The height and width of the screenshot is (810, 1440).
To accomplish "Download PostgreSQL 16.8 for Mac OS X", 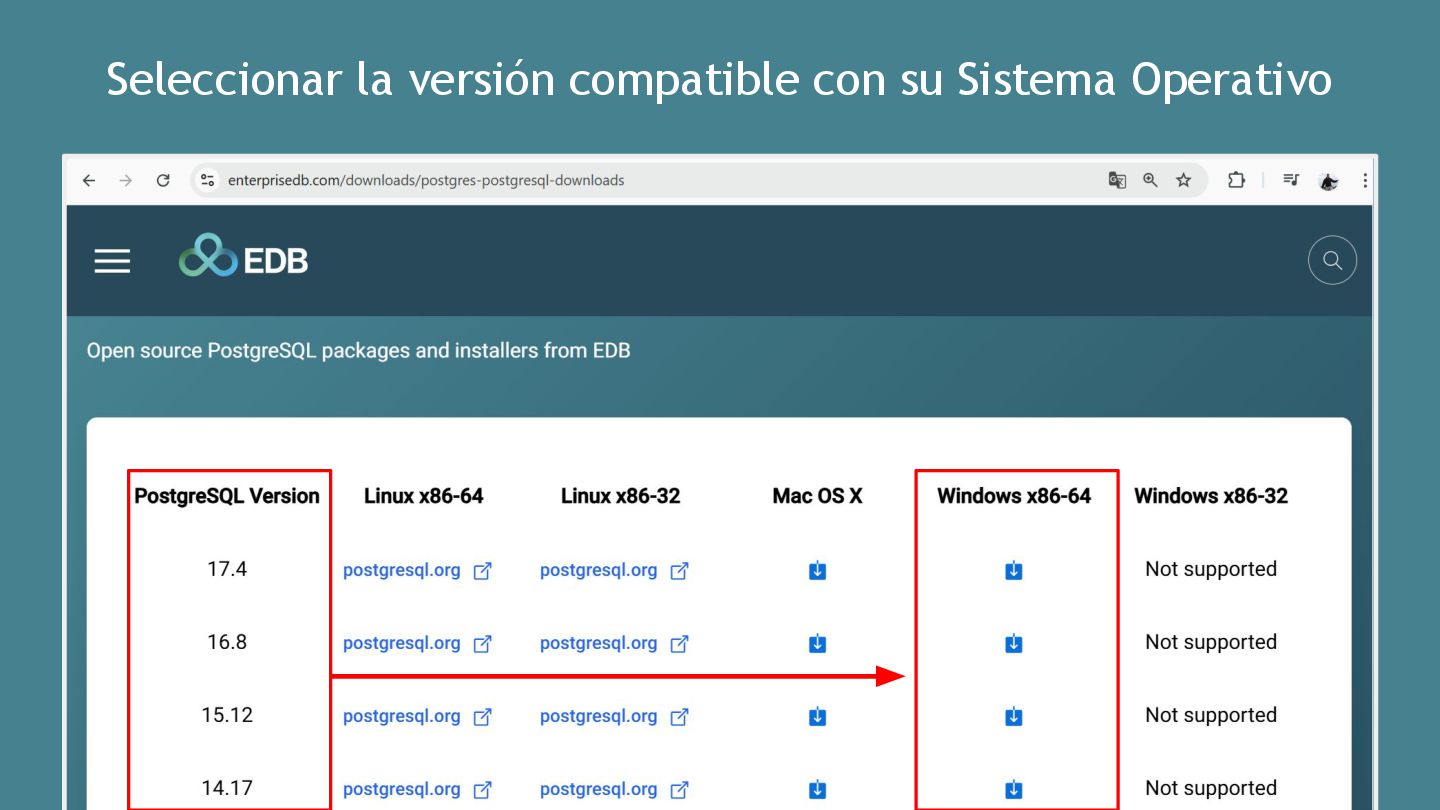I will (x=817, y=644).
